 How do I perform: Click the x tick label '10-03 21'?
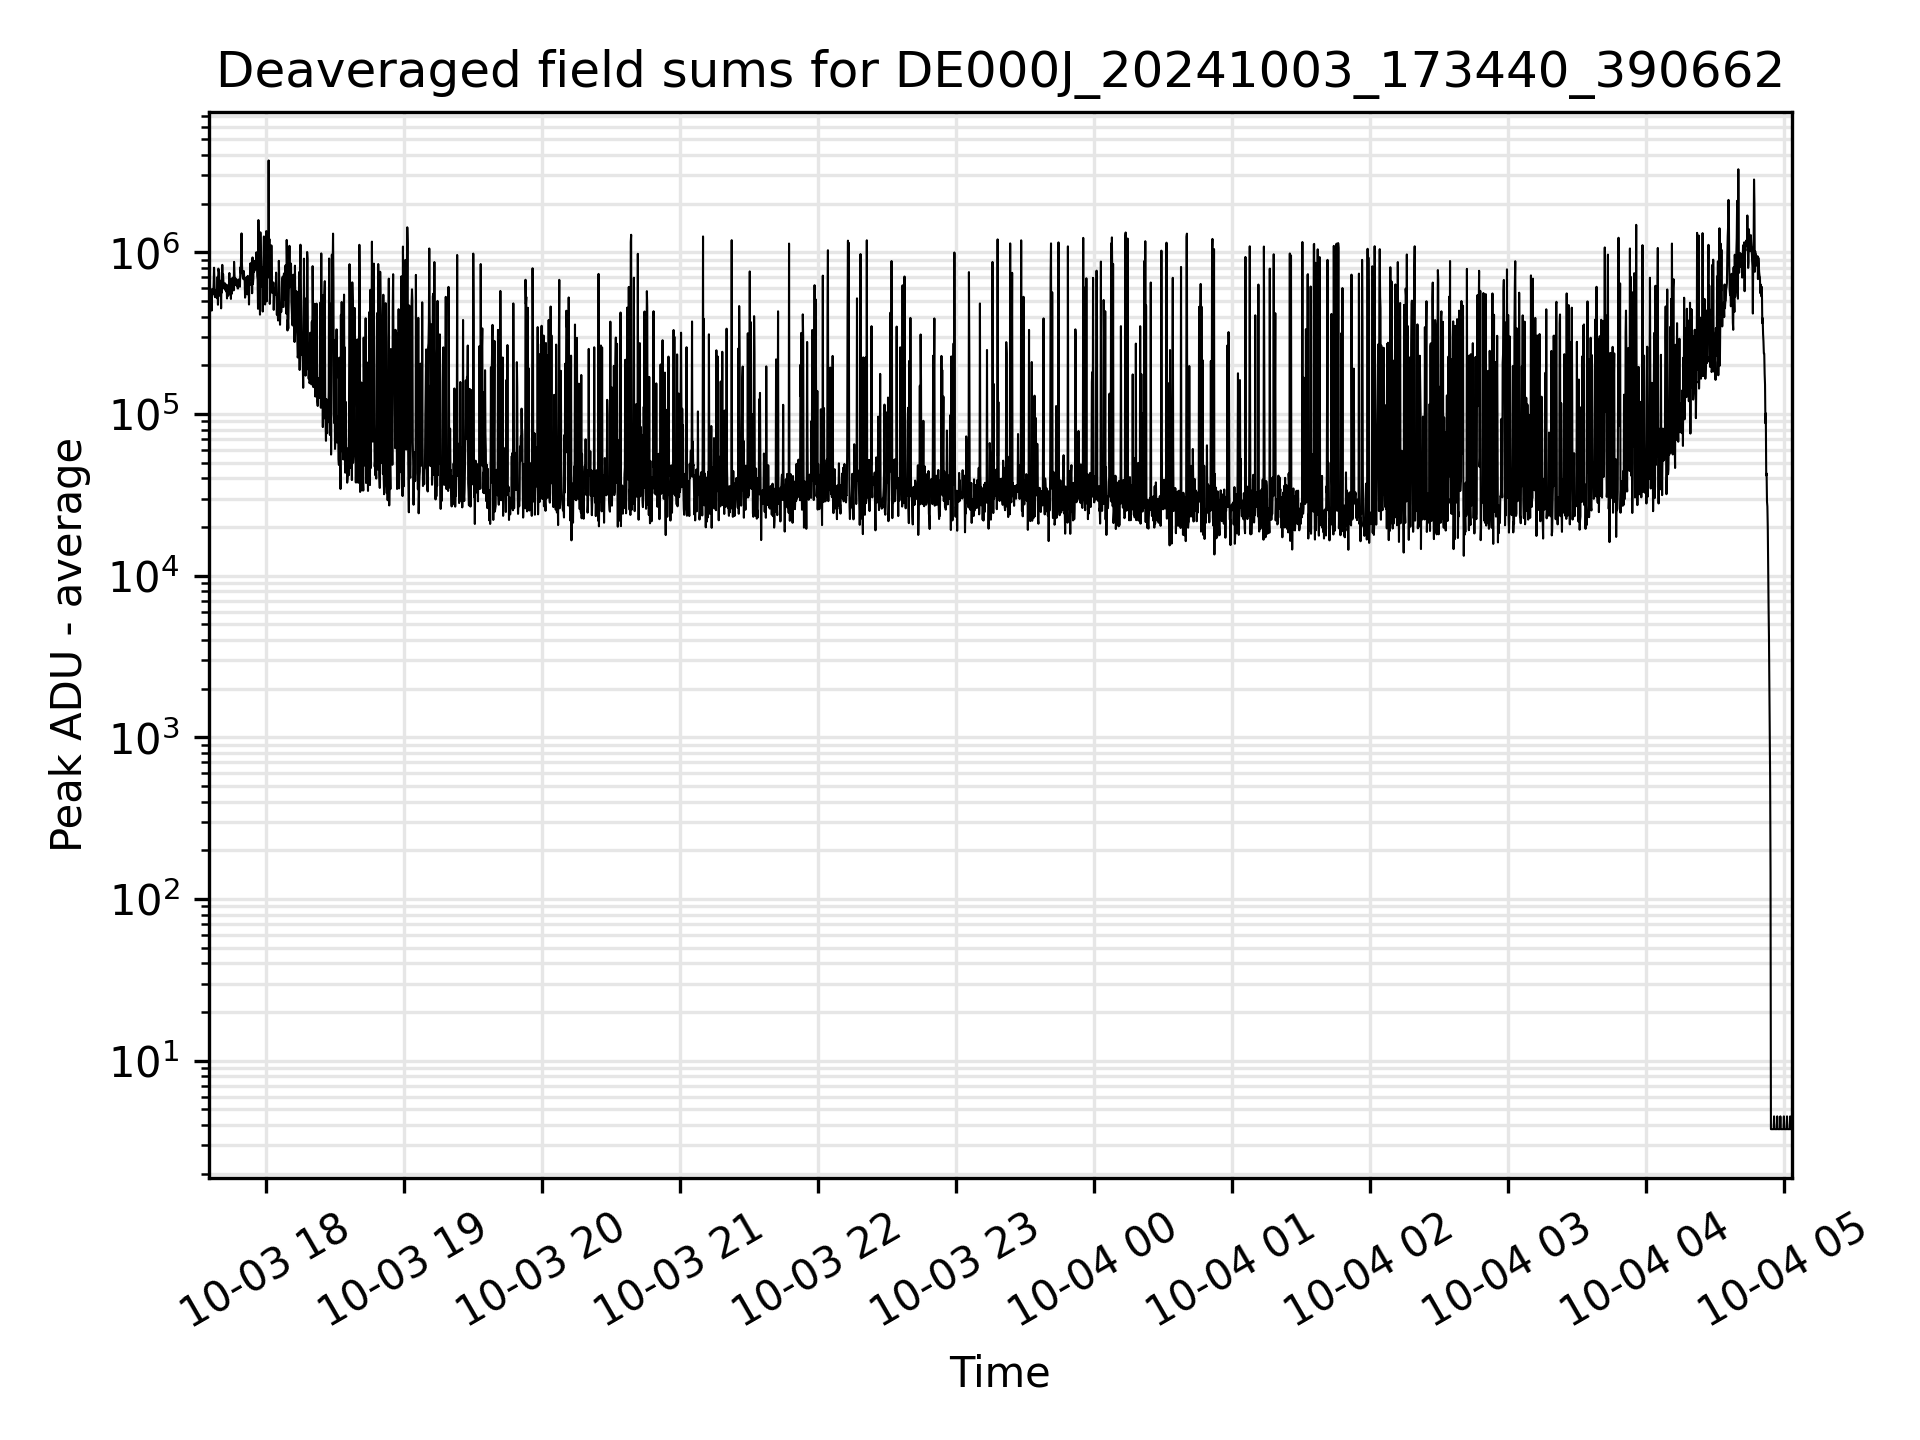pos(680,1270)
